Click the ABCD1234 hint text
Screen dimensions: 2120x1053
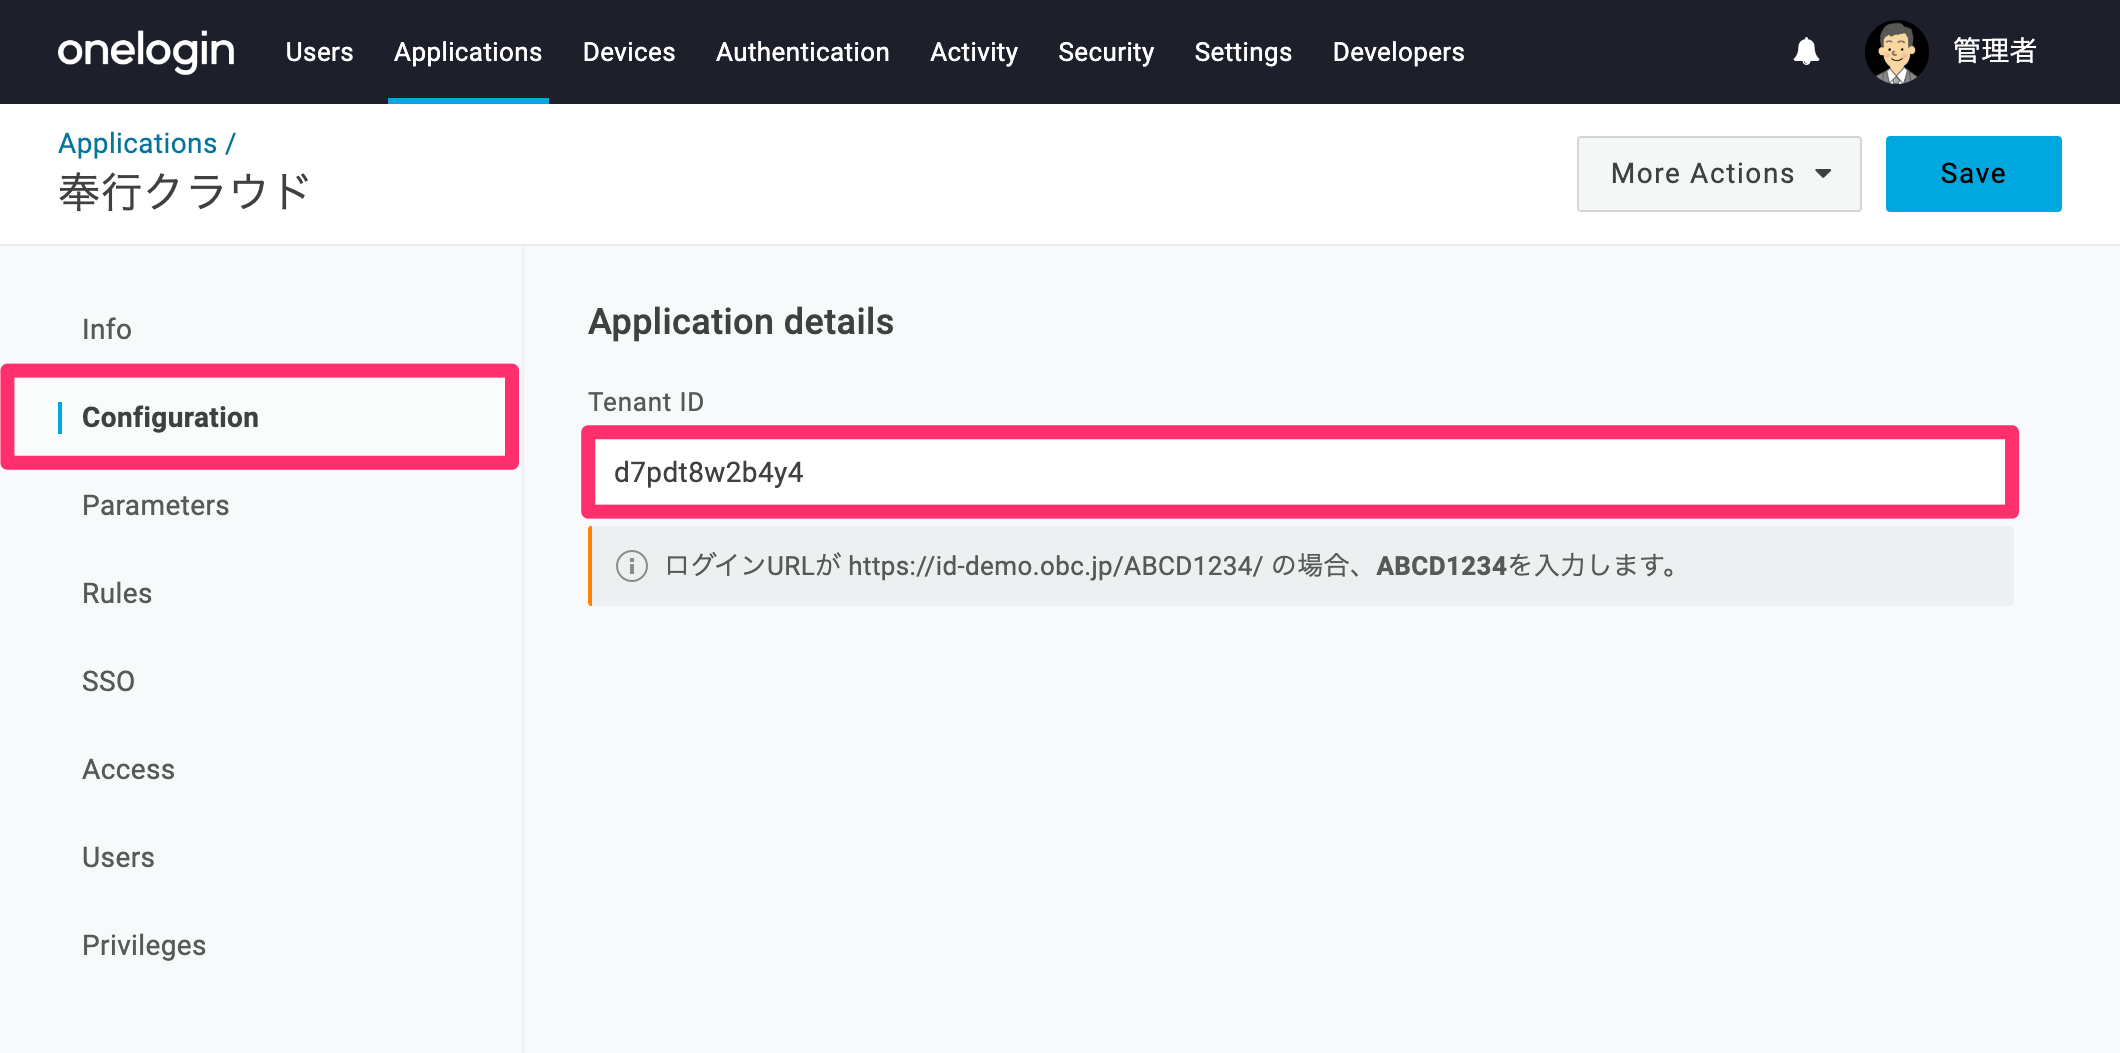[x=1441, y=566]
